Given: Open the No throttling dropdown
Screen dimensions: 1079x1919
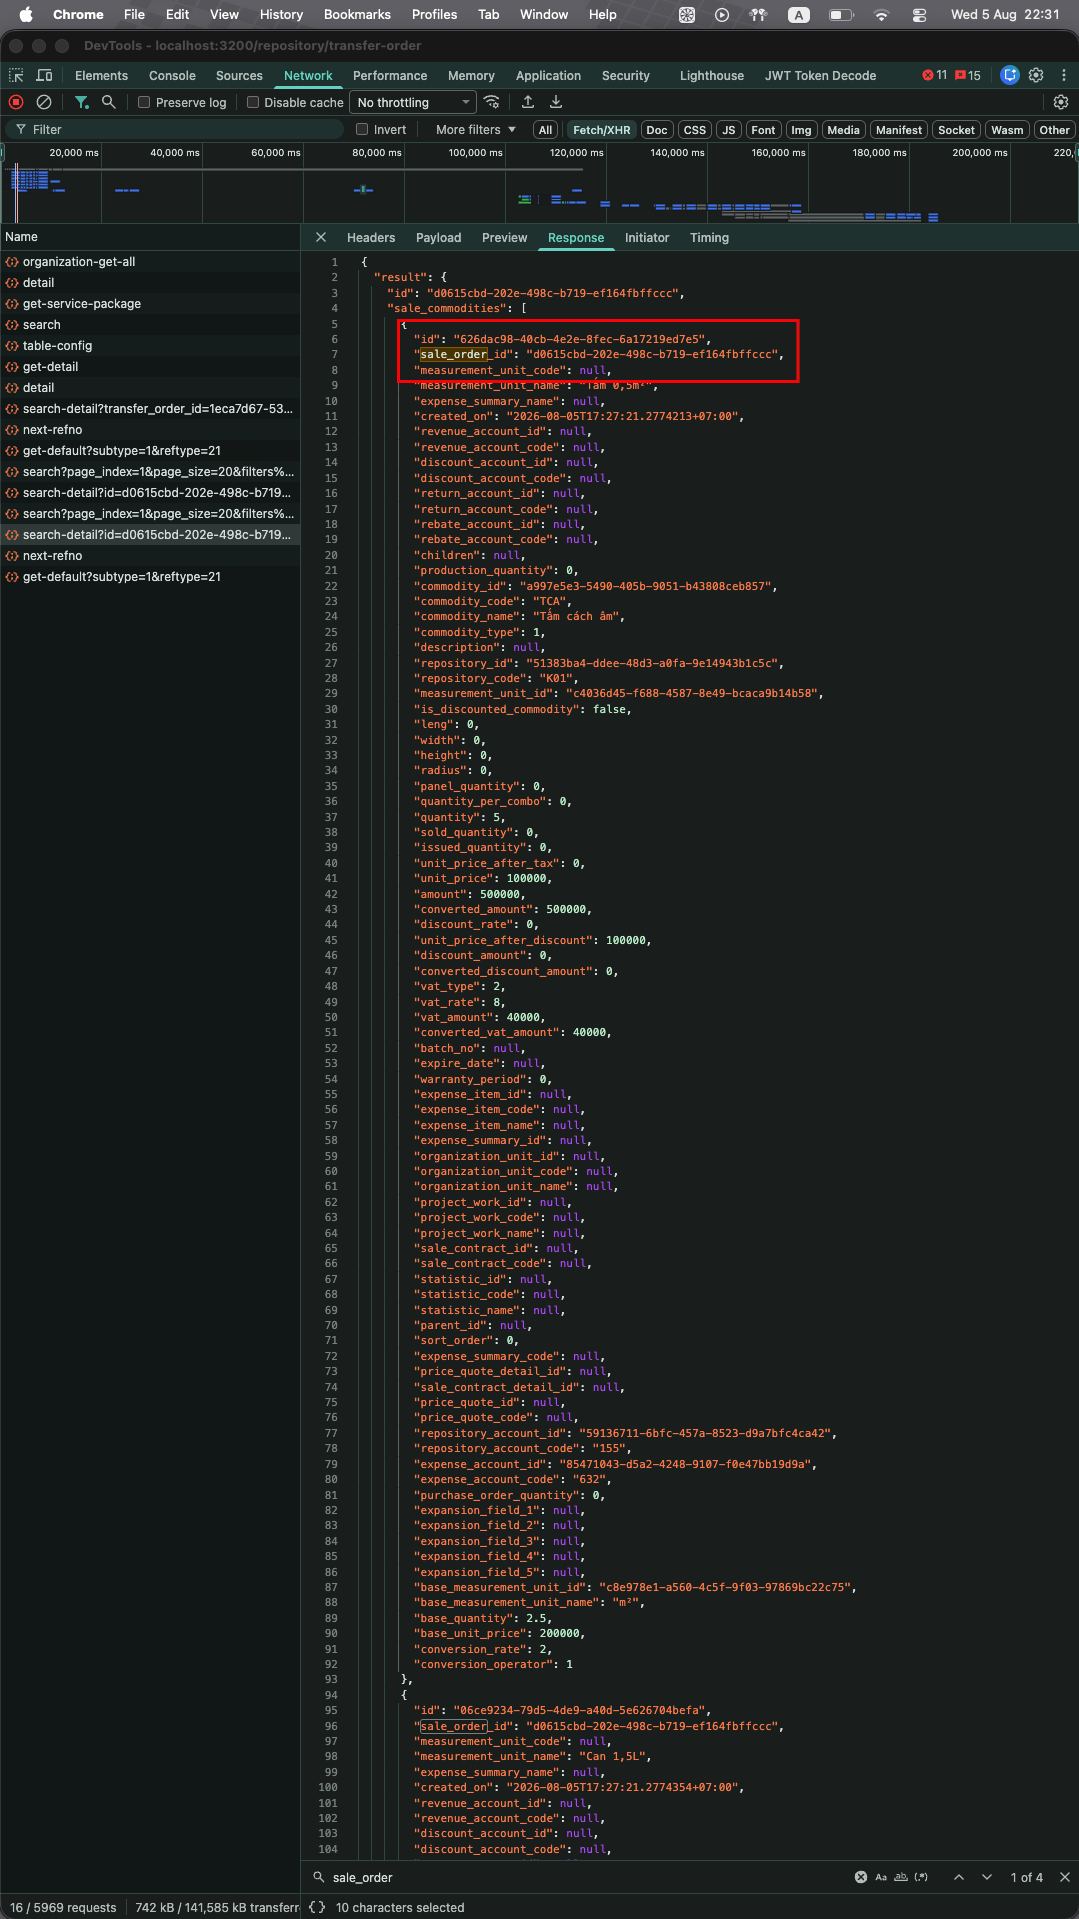Looking at the screenshot, I should [x=413, y=102].
